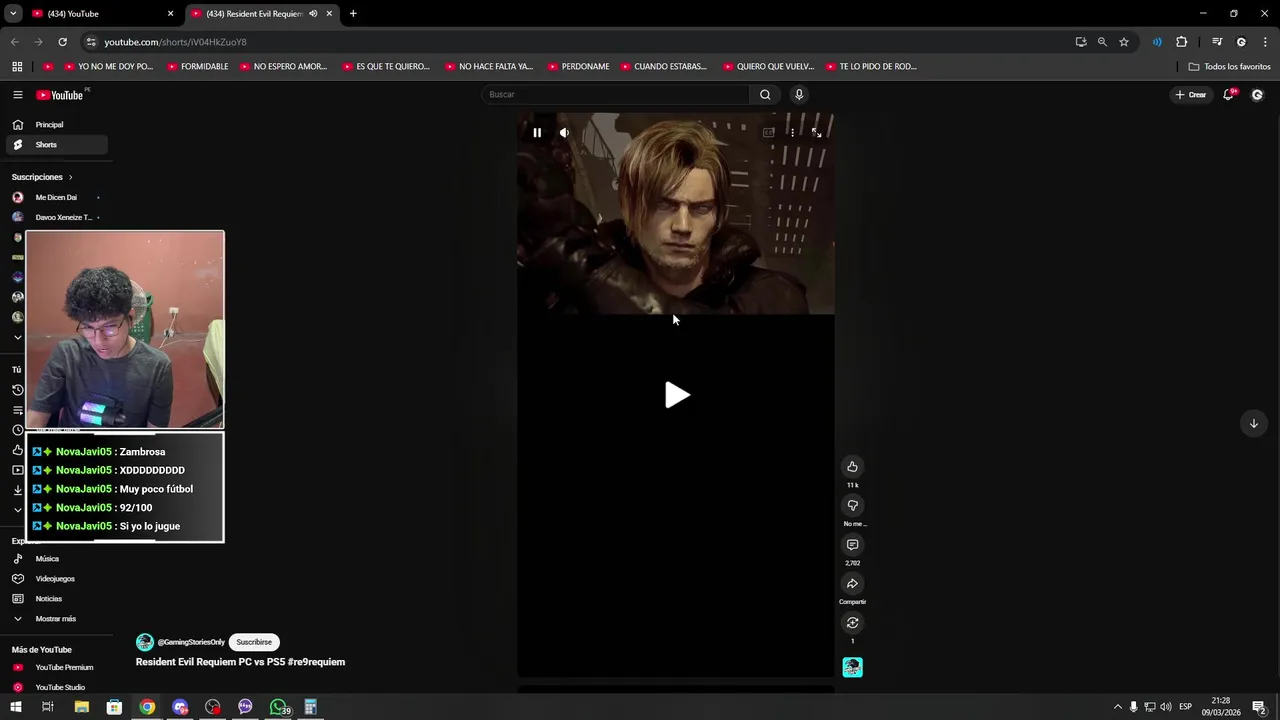Open the YouTube account avatar menu
Screen dimensions: 1280x720
pos(1257,95)
